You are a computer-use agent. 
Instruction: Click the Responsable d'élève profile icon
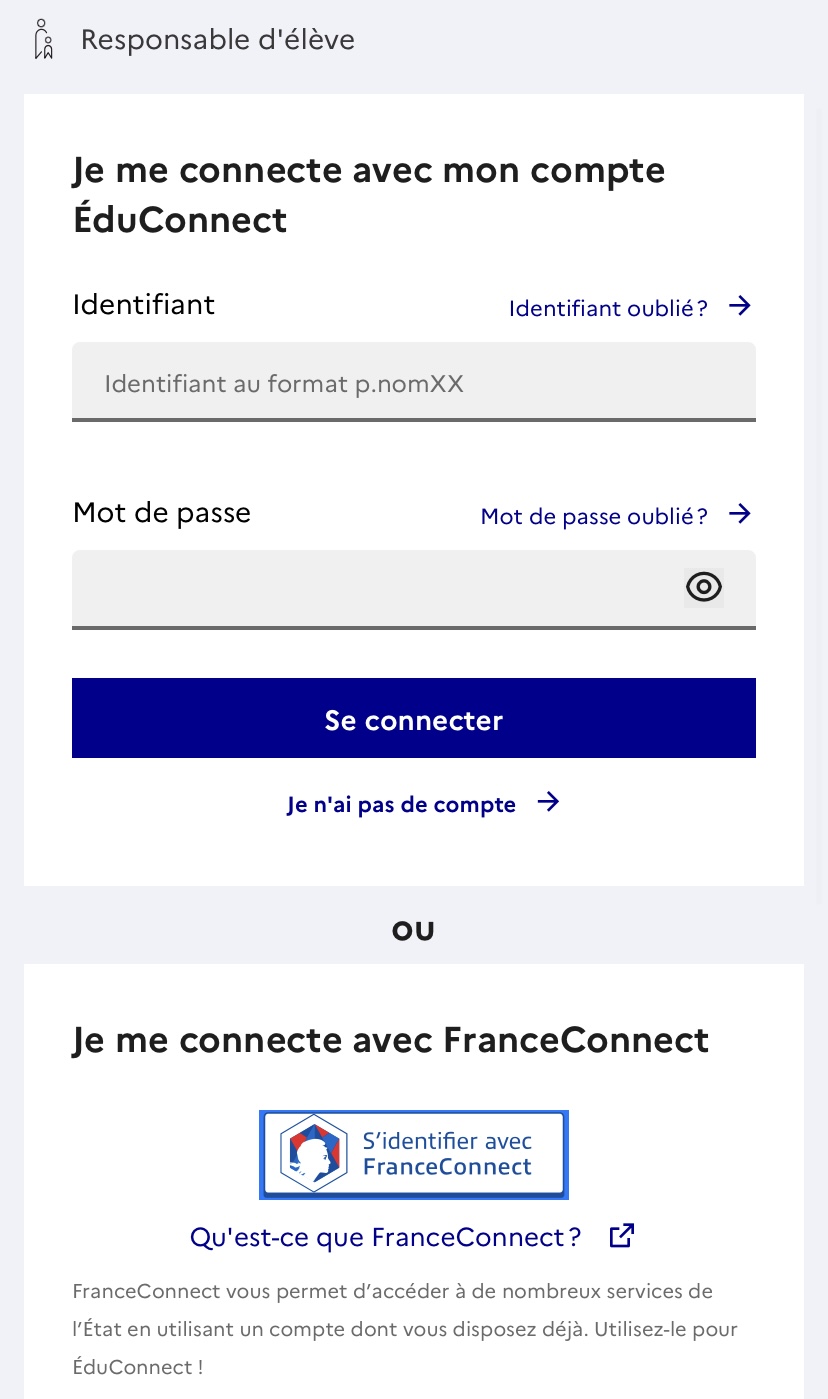pyautogui.click(x=42, y=40)
